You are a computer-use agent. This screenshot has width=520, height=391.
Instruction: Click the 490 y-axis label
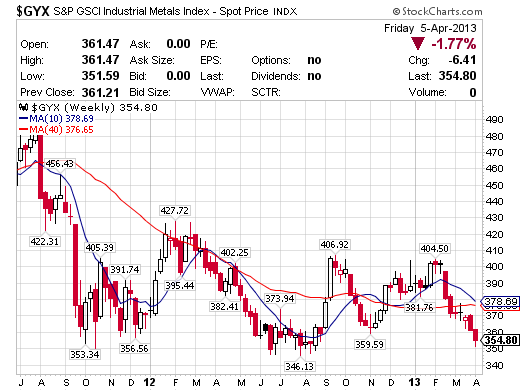494,119
